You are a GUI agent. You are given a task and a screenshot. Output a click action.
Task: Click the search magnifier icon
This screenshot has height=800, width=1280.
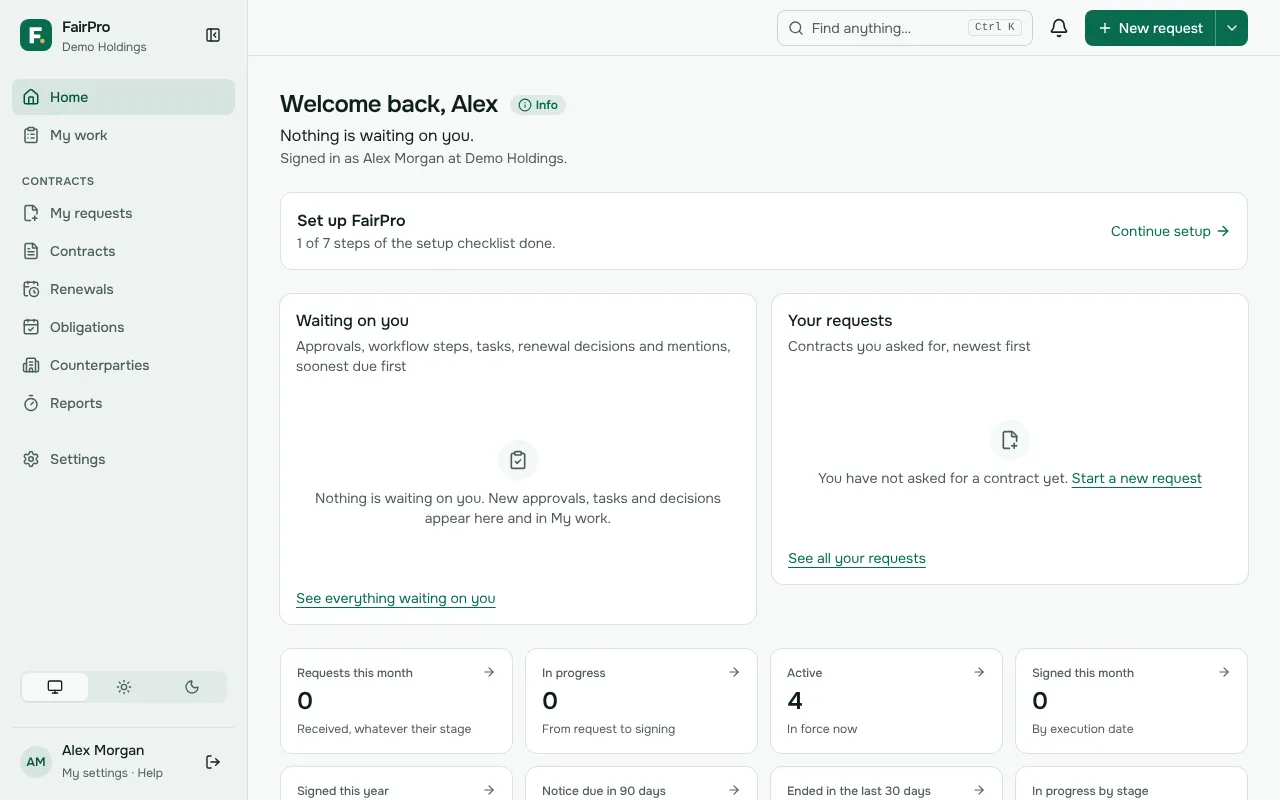[x=797, y=28]
